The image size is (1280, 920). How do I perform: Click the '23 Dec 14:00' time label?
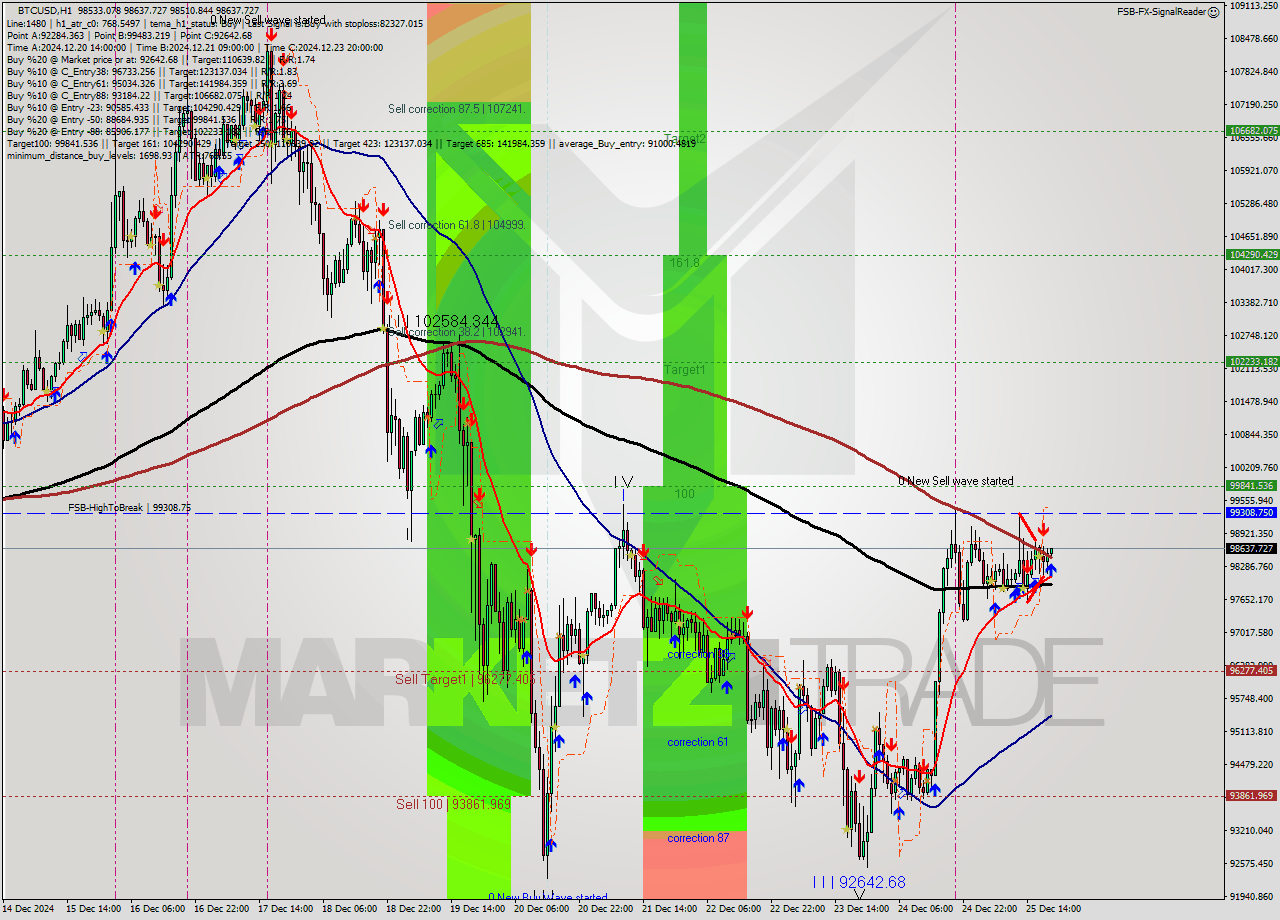click(x=863, y=909)
